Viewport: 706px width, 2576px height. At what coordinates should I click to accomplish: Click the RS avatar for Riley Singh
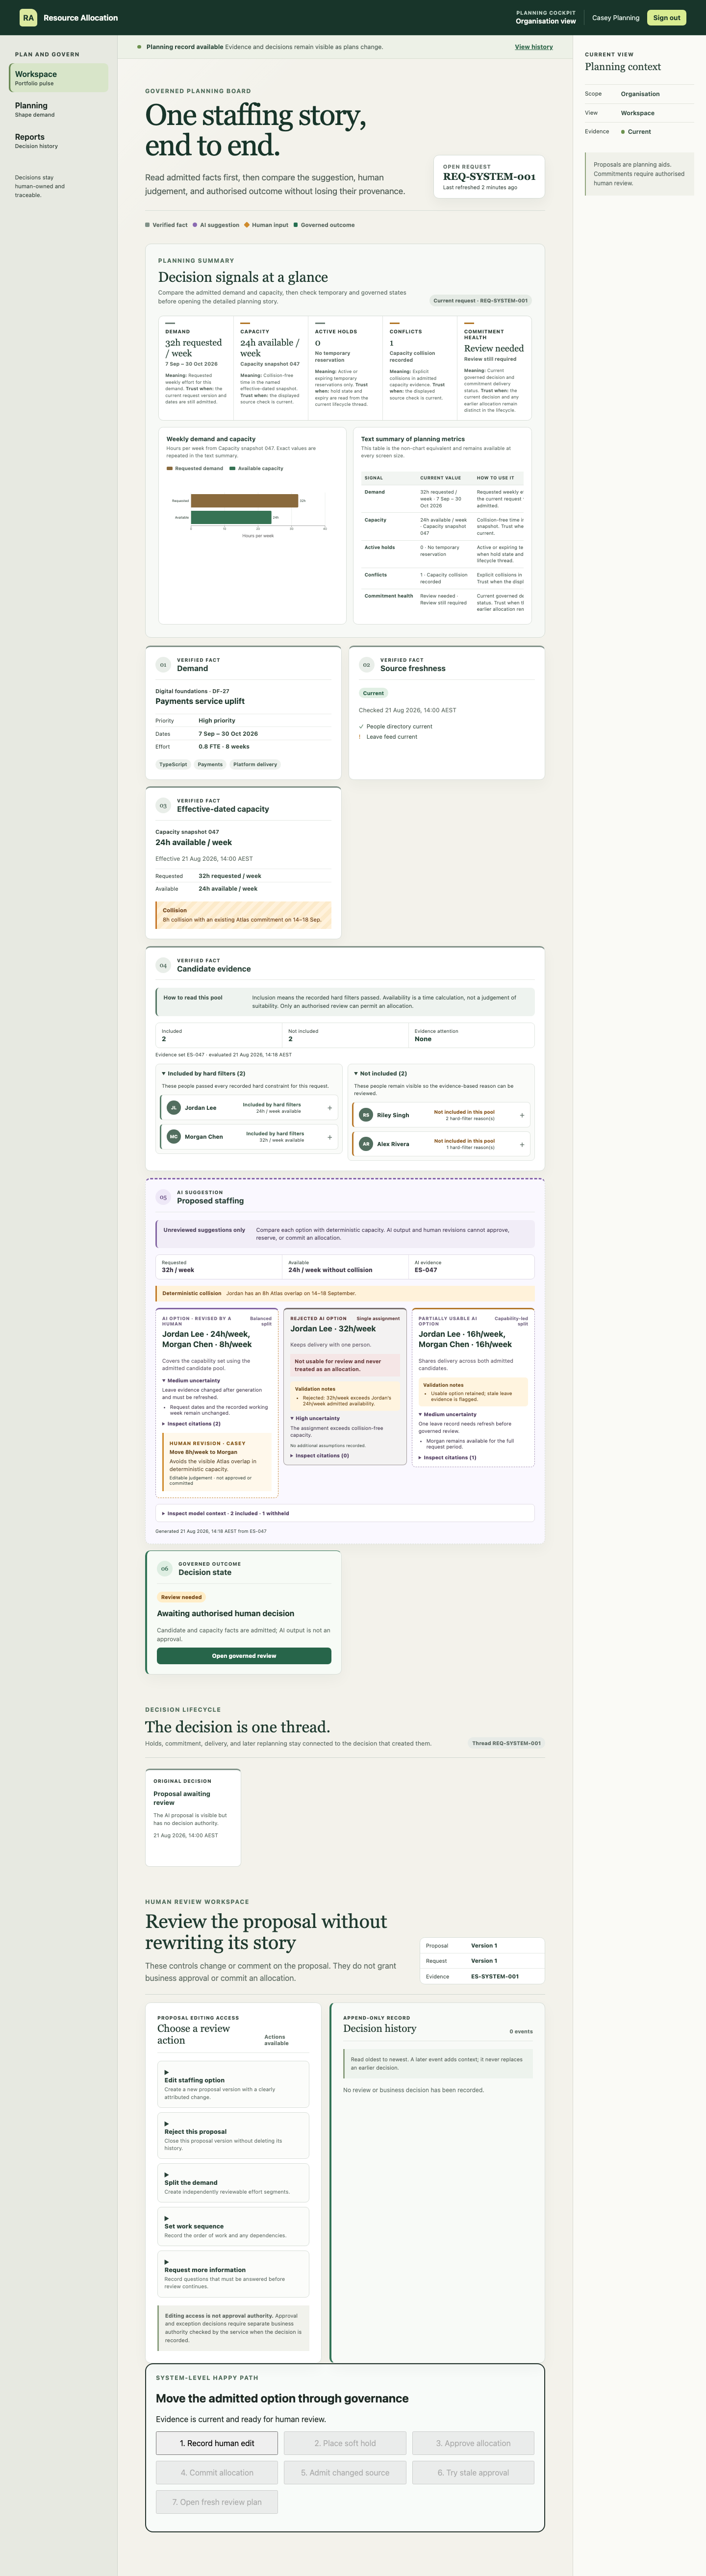[x=366, y=1115]
